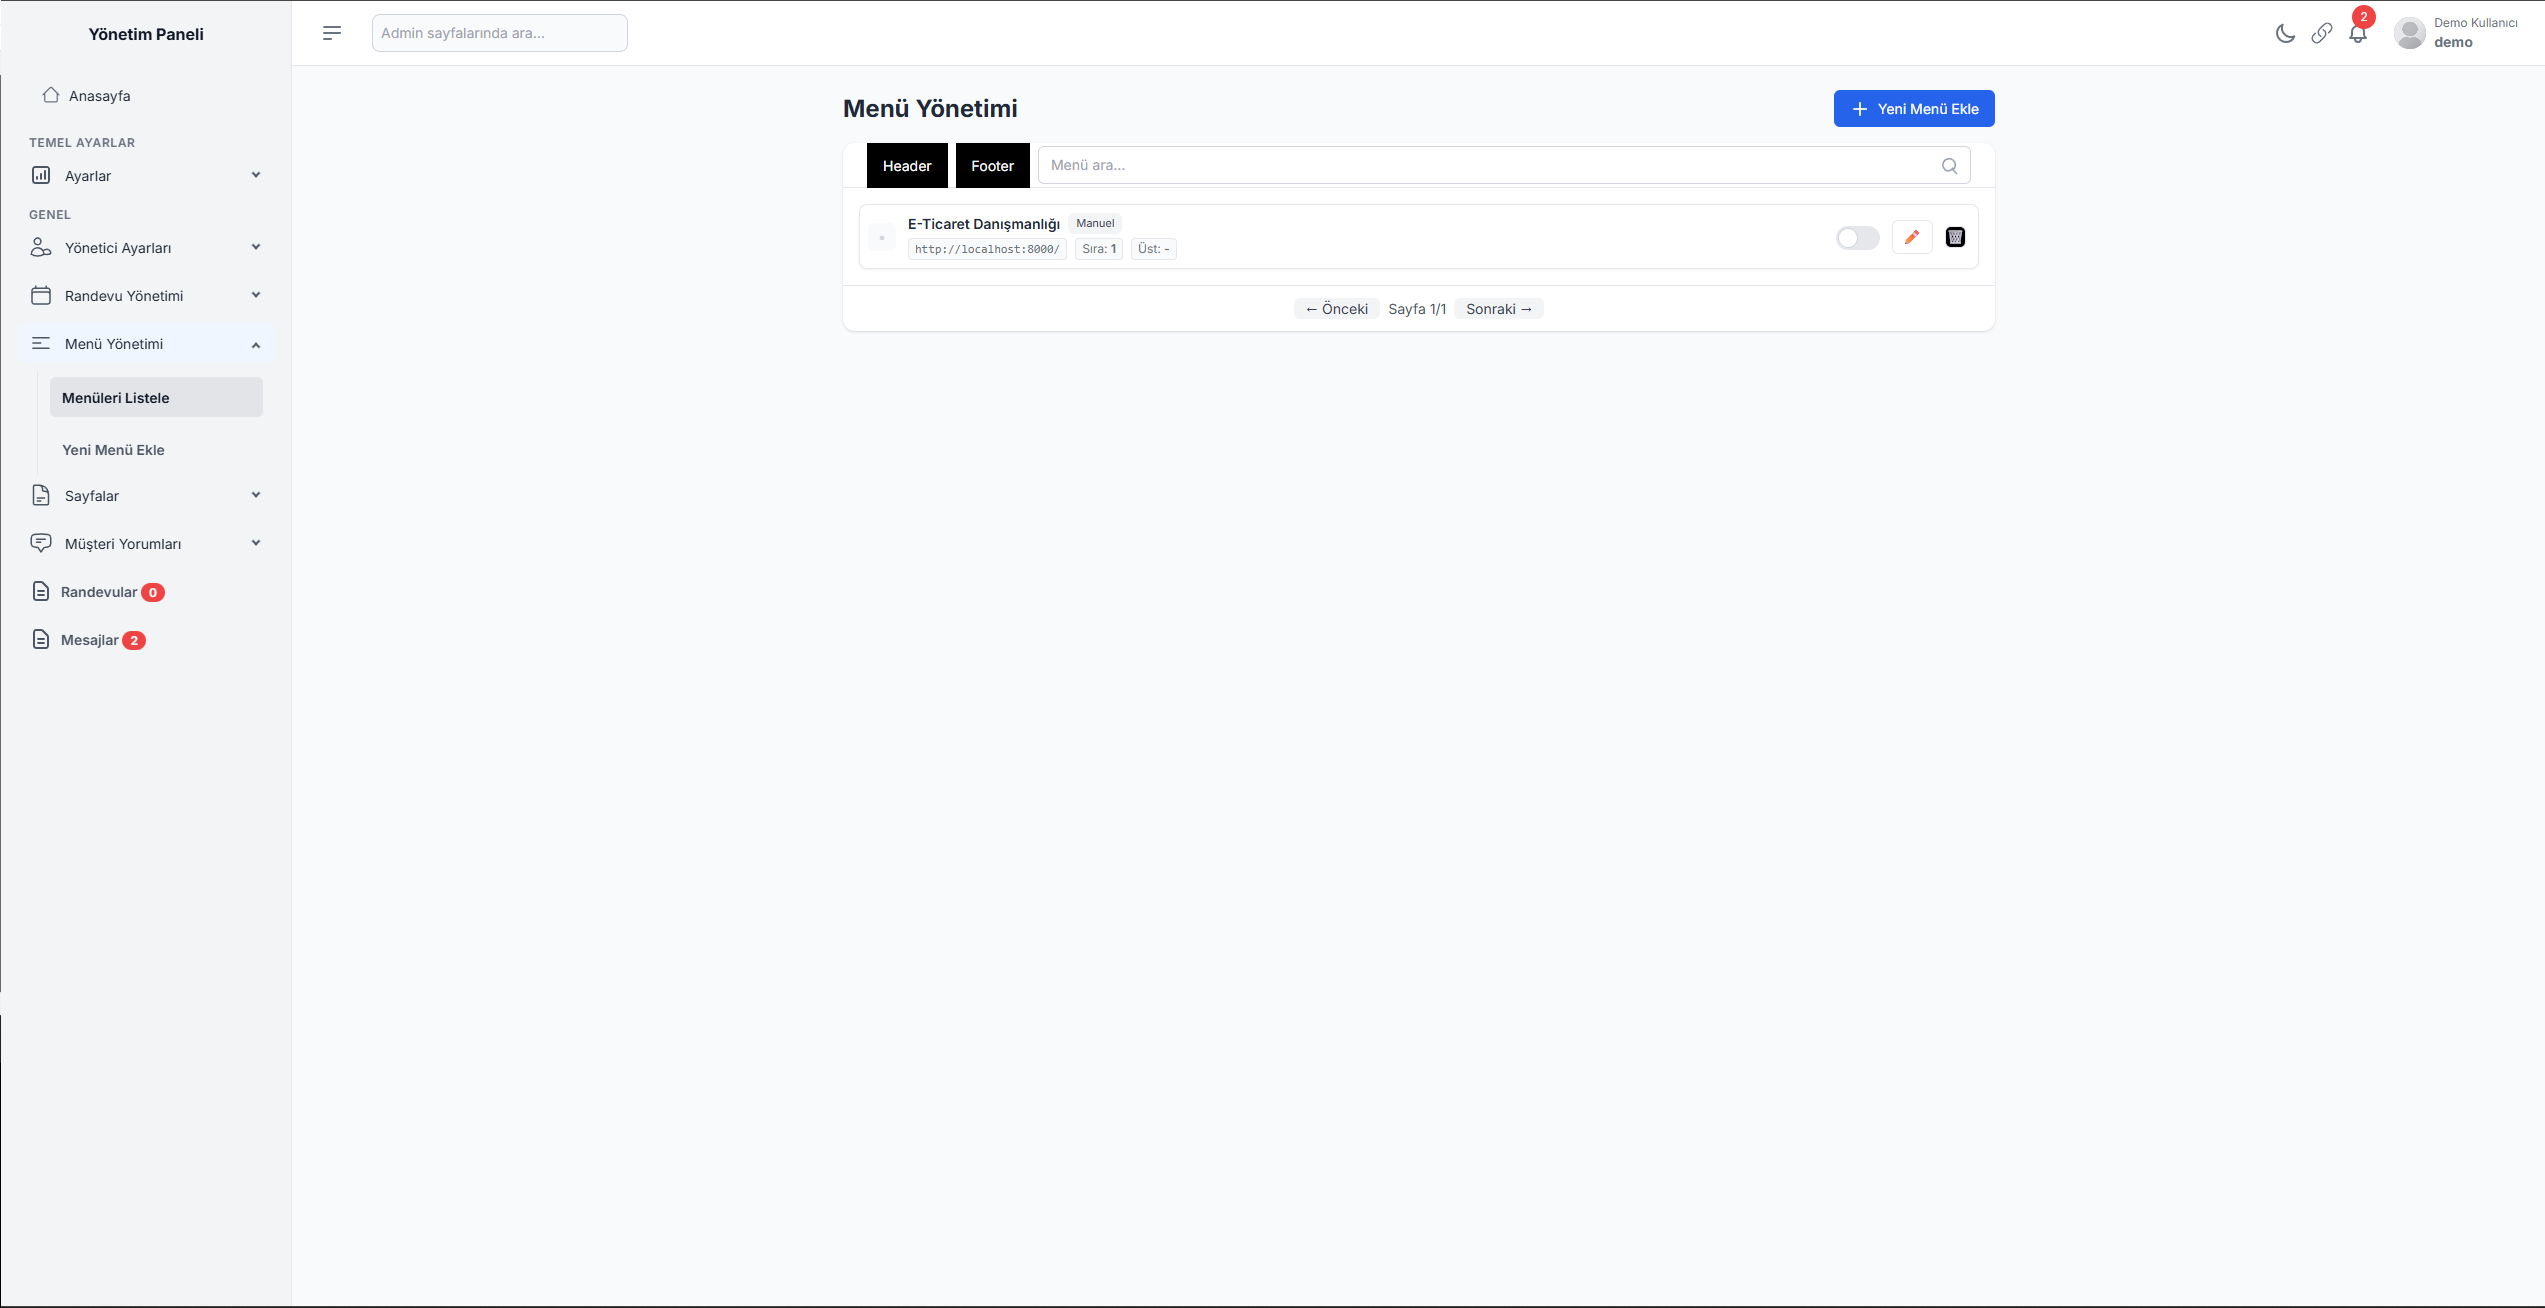Click the link chain icon in header
Image resolution: width=2545 pixels, height=1308 pixels.
click(2321, 33)
